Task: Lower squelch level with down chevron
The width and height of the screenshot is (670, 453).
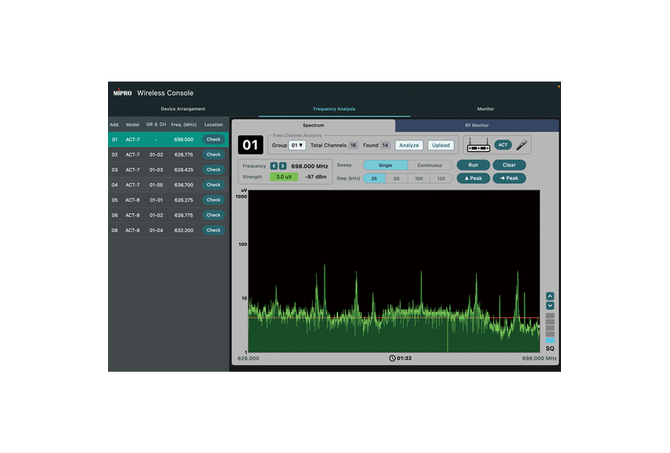Action: coord(549,306)
